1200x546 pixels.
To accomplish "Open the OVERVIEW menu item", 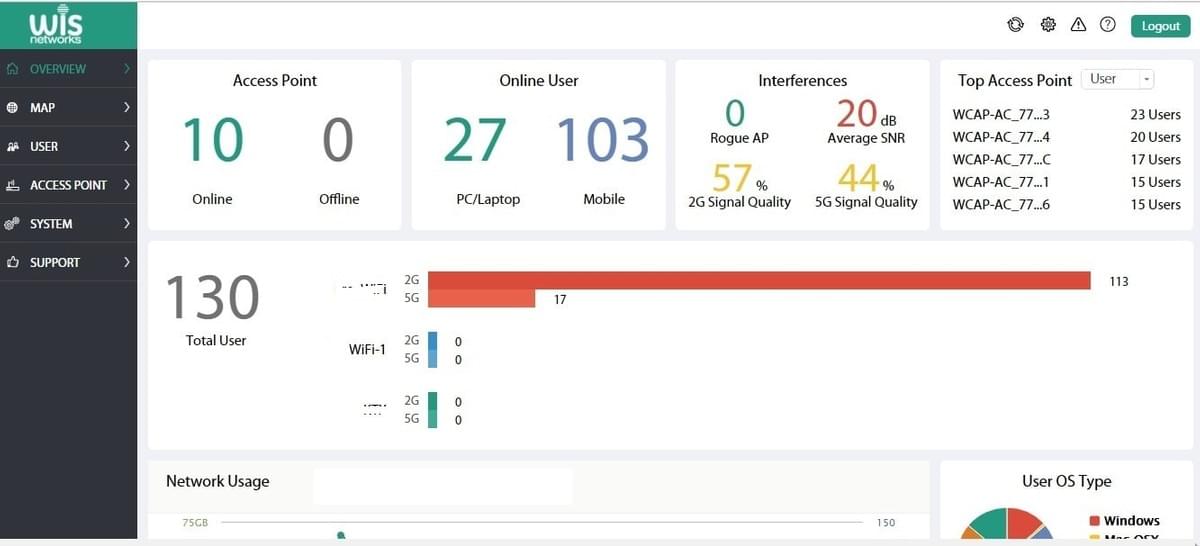I will 68,69.
